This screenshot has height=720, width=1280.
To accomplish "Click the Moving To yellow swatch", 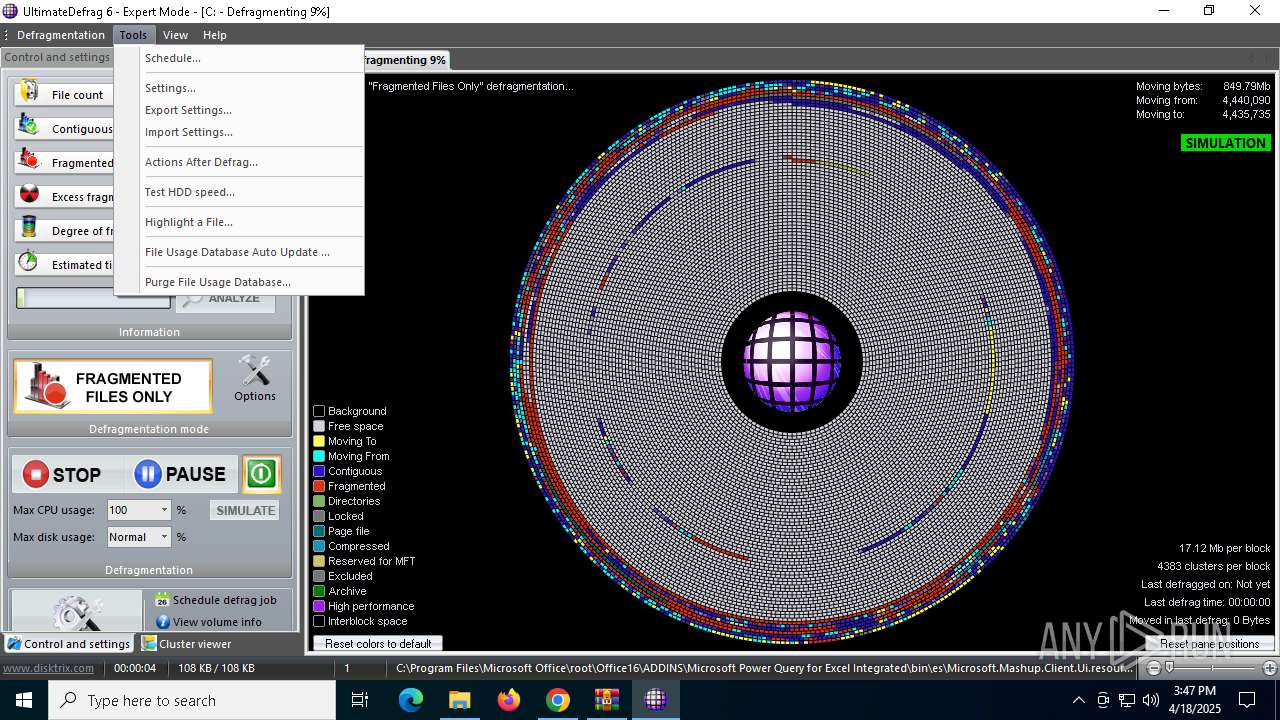I will [319, 441].
